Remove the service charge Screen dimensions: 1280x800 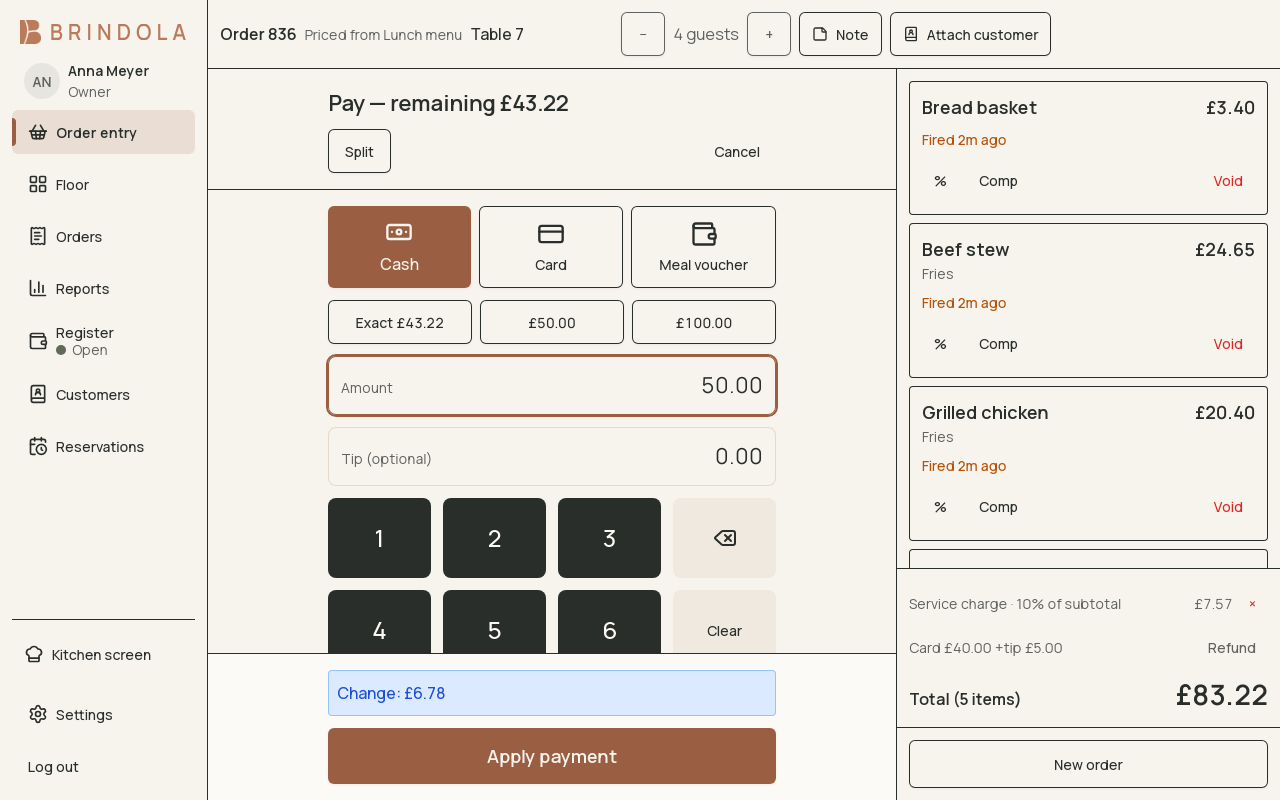coord(1252,604)
